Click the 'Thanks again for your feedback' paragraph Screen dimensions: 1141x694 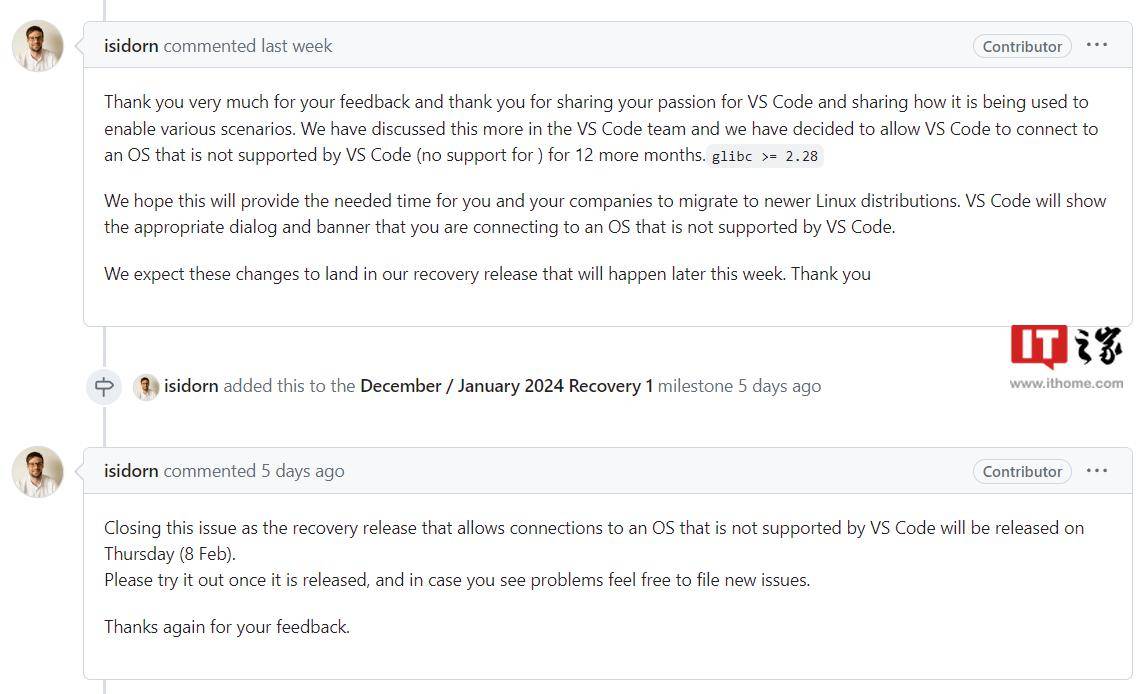click(x=227, y=626)
